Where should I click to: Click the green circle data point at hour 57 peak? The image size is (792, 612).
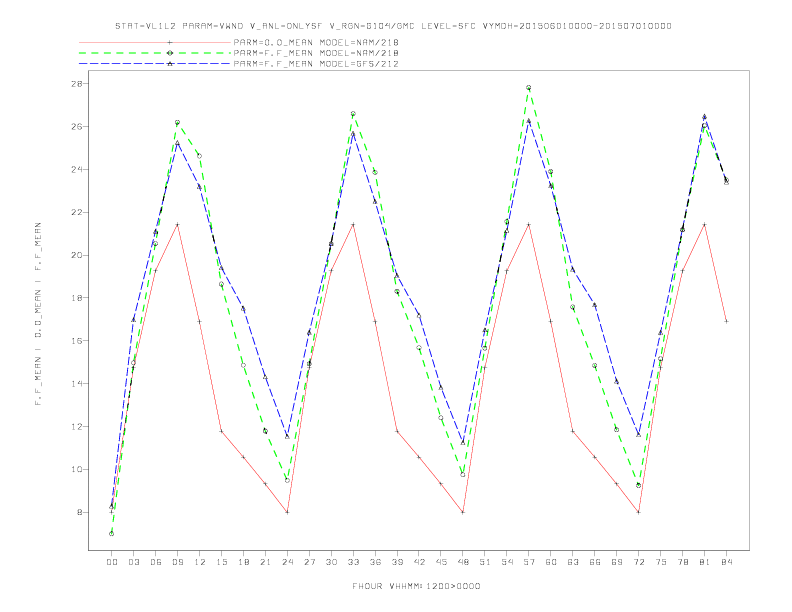529,87
